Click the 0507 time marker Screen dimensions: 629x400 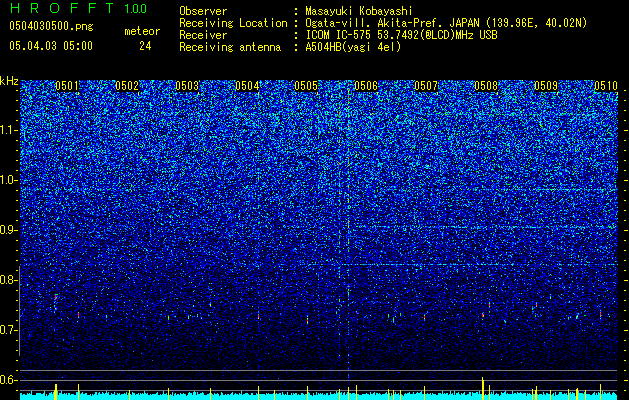(426, 86)
